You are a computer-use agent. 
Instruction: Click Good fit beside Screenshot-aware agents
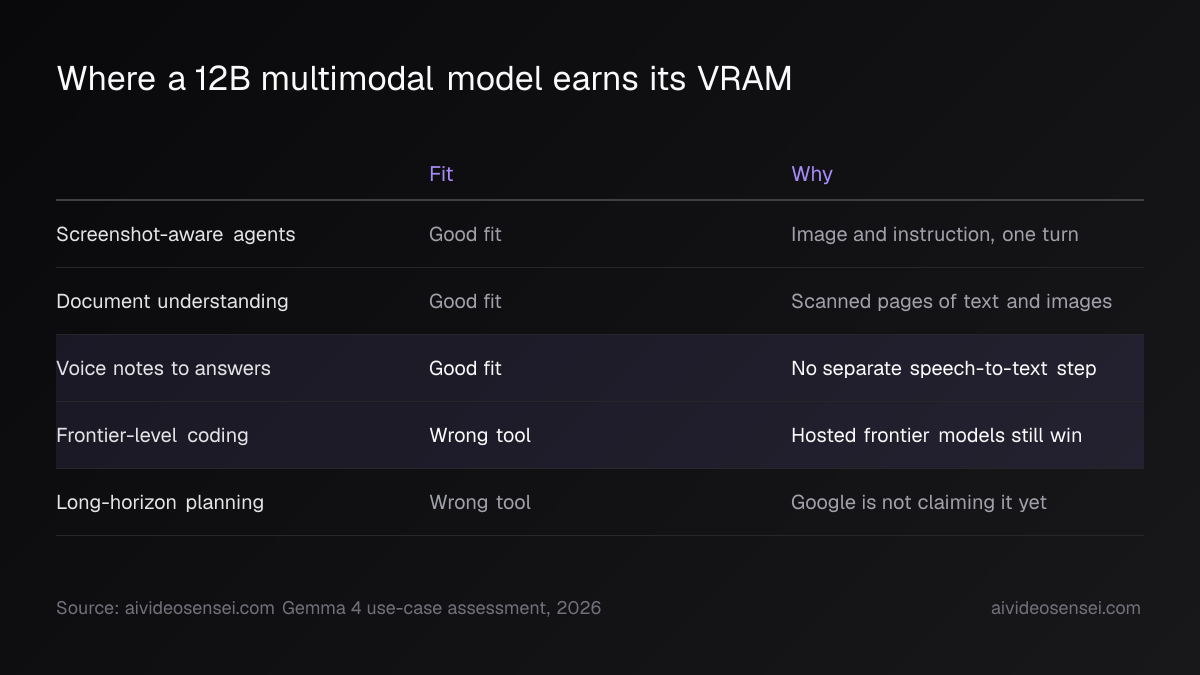click(465, 234)
